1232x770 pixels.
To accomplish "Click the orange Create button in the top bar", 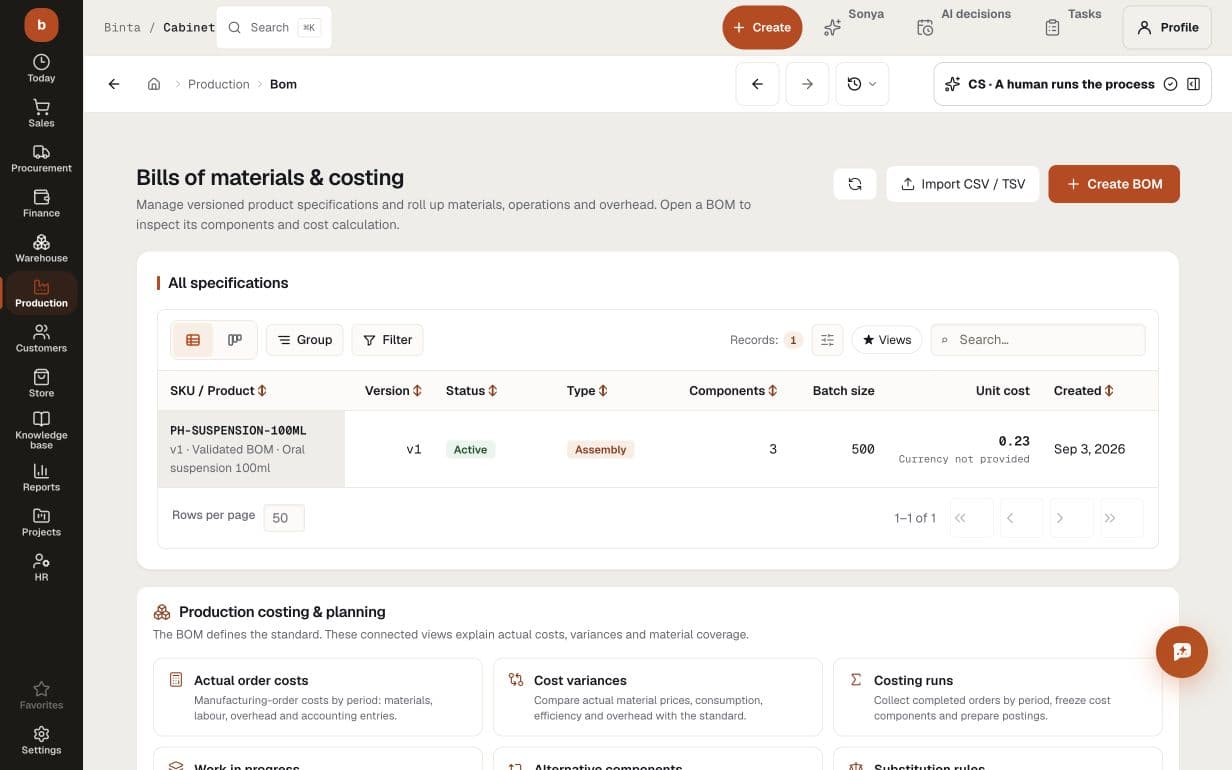I will coord(762,27).
